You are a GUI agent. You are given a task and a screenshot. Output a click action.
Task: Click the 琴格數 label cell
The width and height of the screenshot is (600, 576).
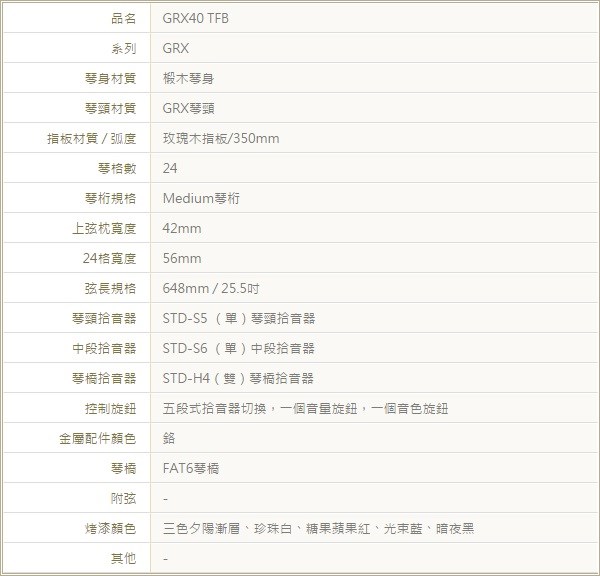pos(117,168)
